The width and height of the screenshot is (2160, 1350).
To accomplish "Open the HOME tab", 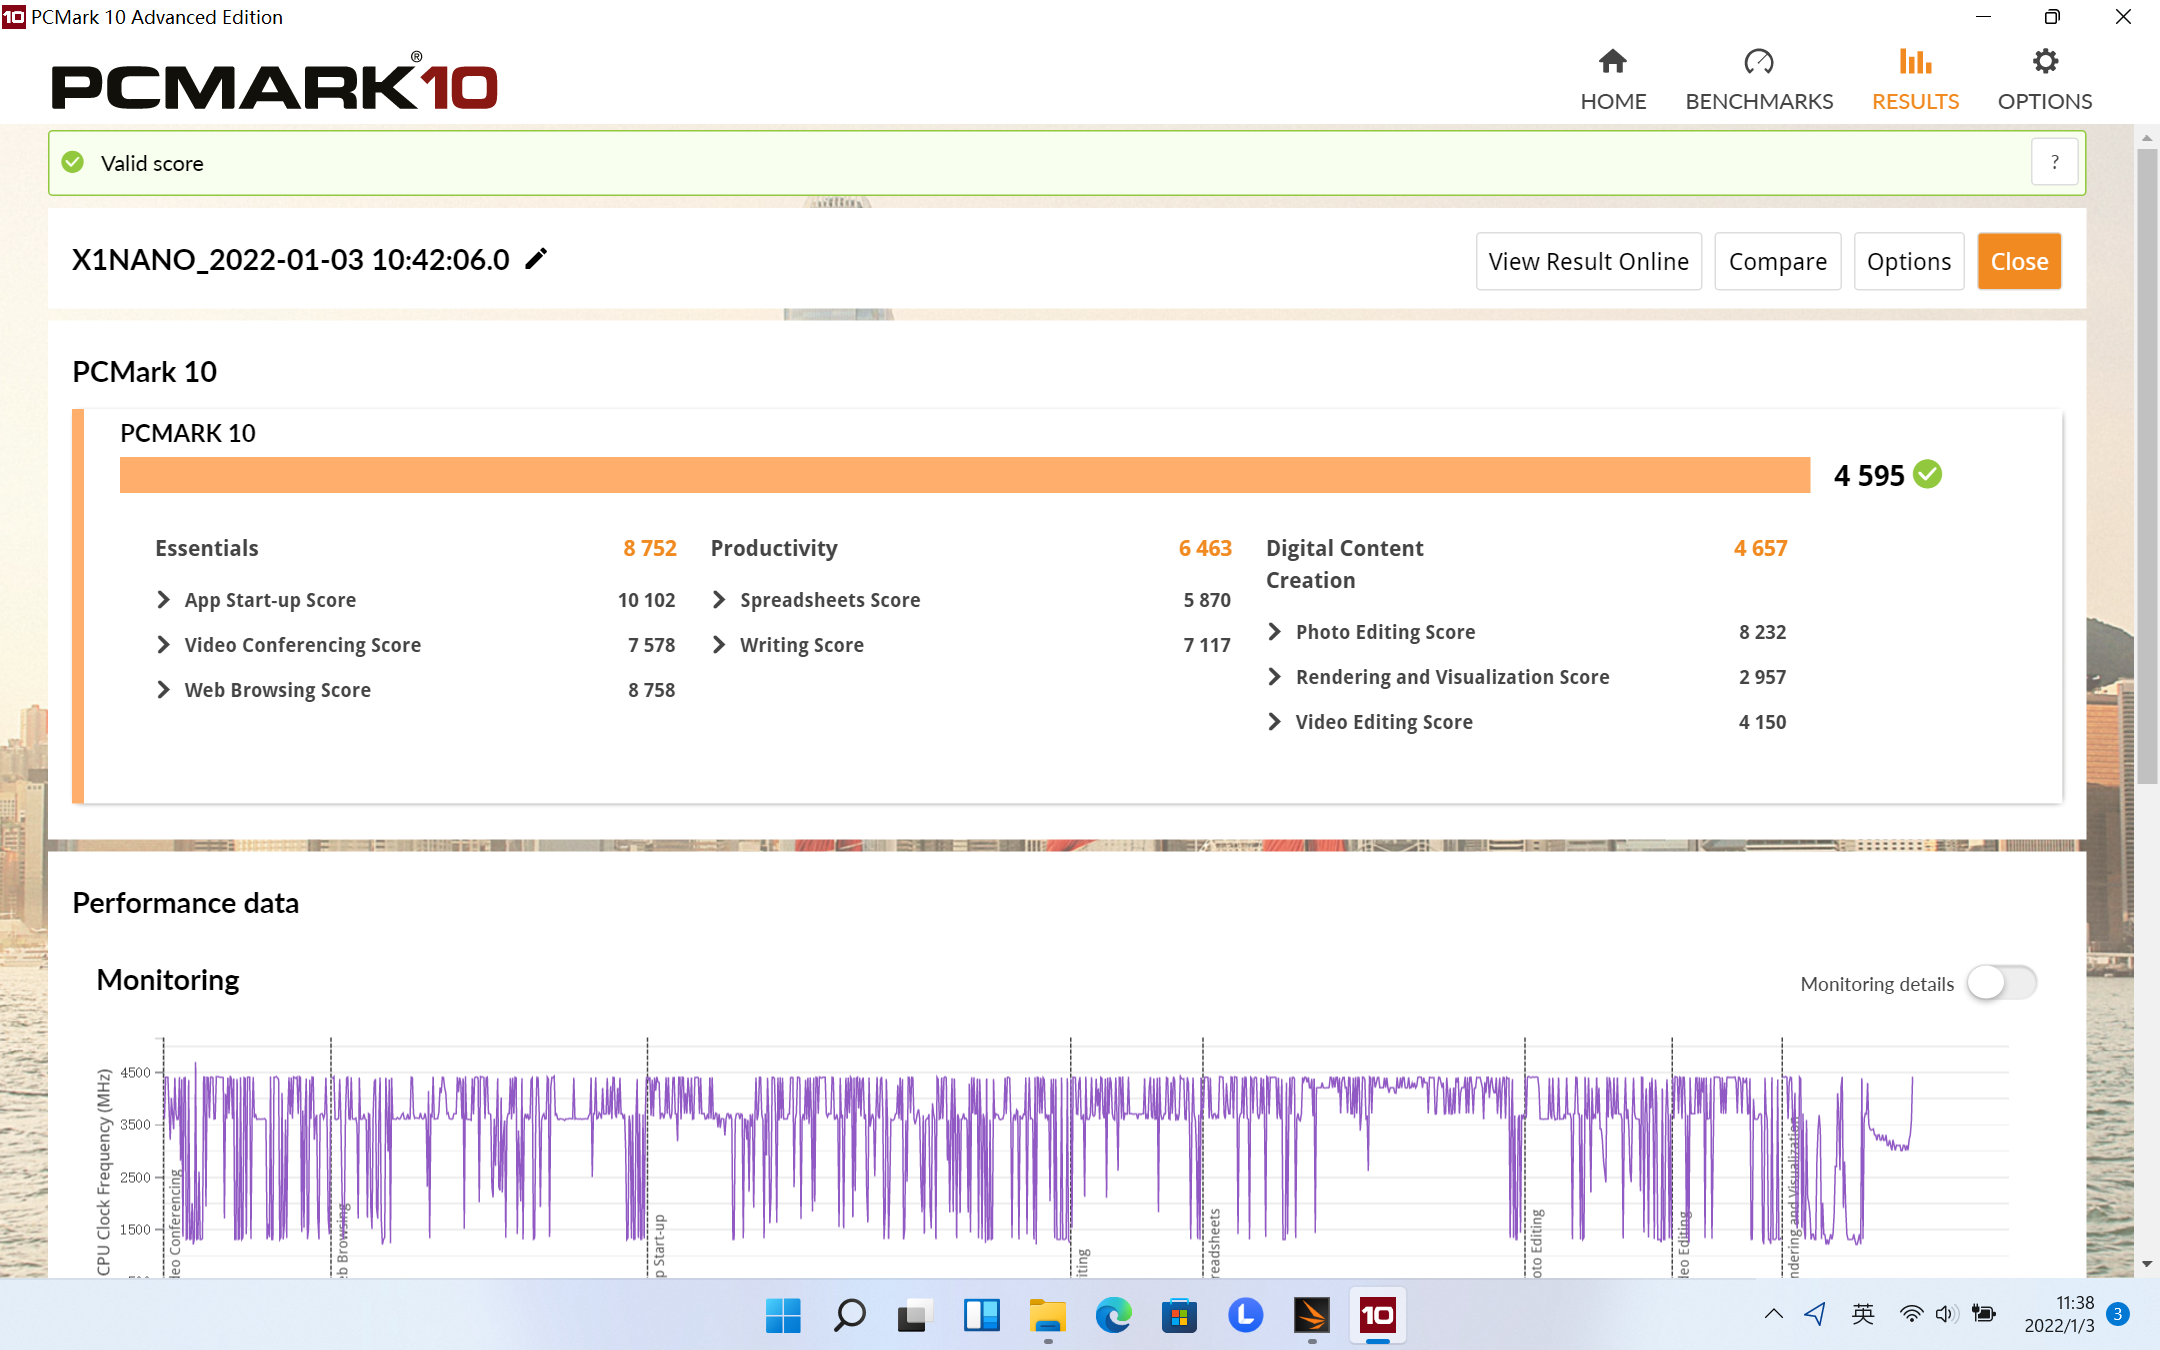I will [x=1613, y=80].
